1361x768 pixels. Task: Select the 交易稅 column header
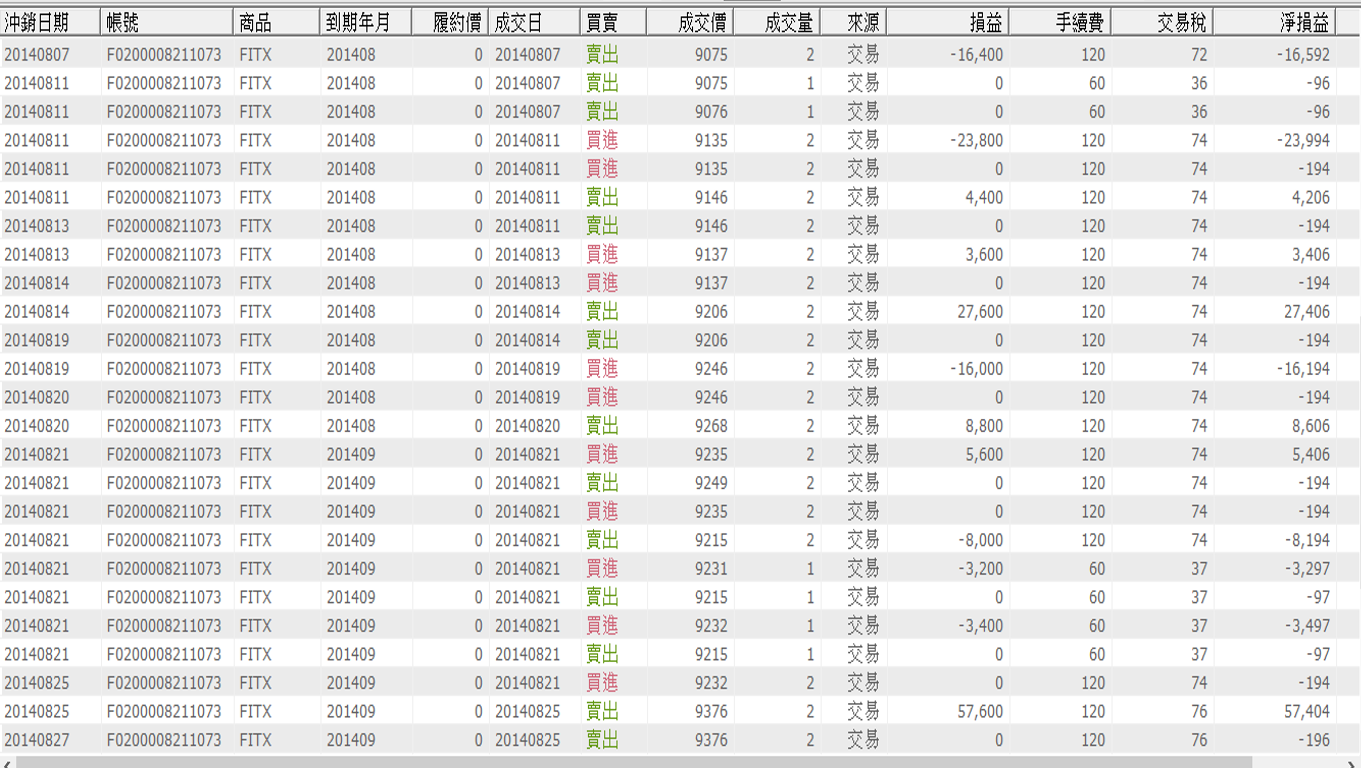(1162, 22)
